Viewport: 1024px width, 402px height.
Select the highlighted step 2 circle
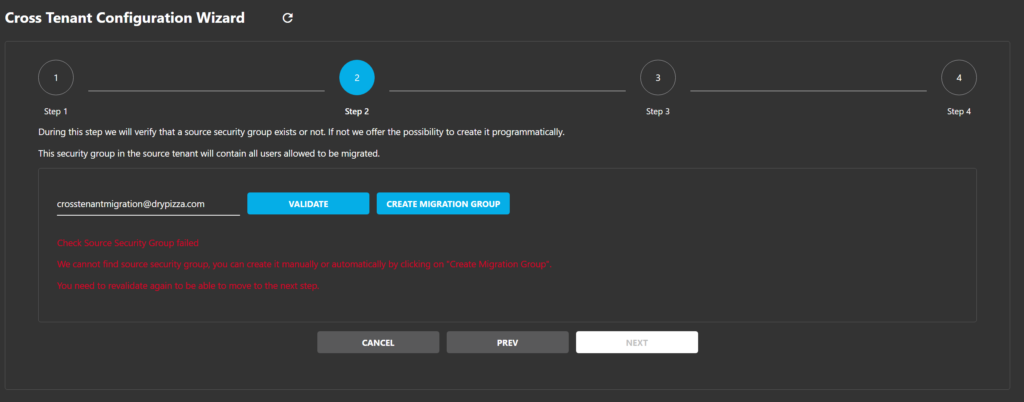coord(357,78)
